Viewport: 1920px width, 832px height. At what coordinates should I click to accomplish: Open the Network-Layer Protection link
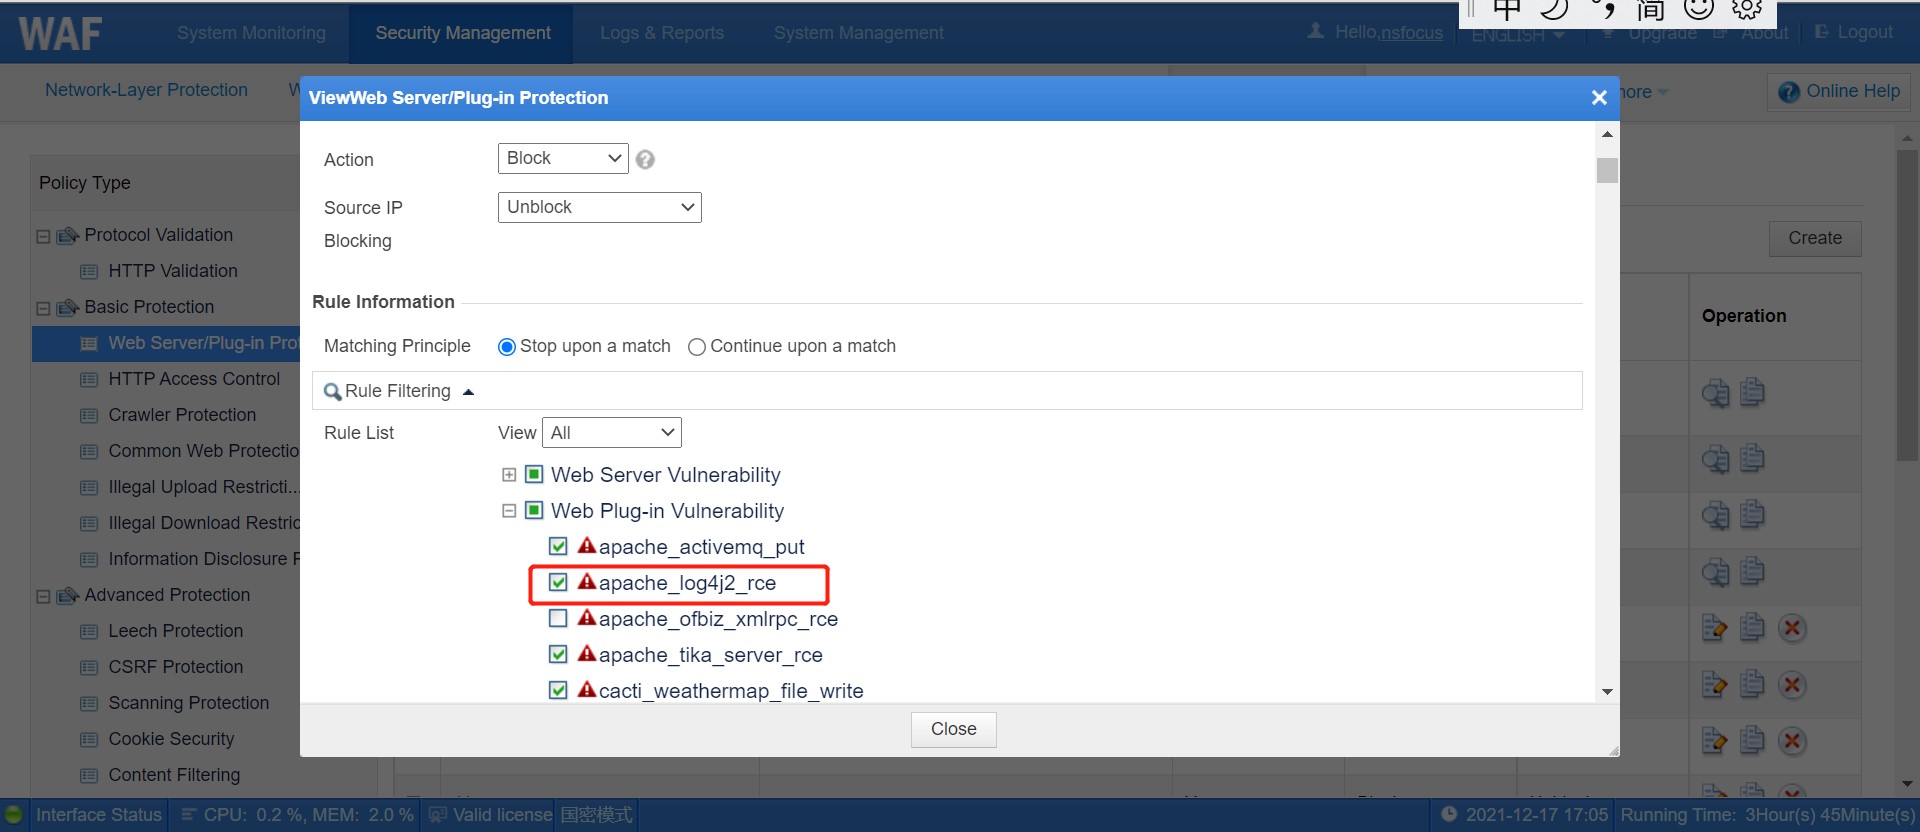[x=146, y=90]
